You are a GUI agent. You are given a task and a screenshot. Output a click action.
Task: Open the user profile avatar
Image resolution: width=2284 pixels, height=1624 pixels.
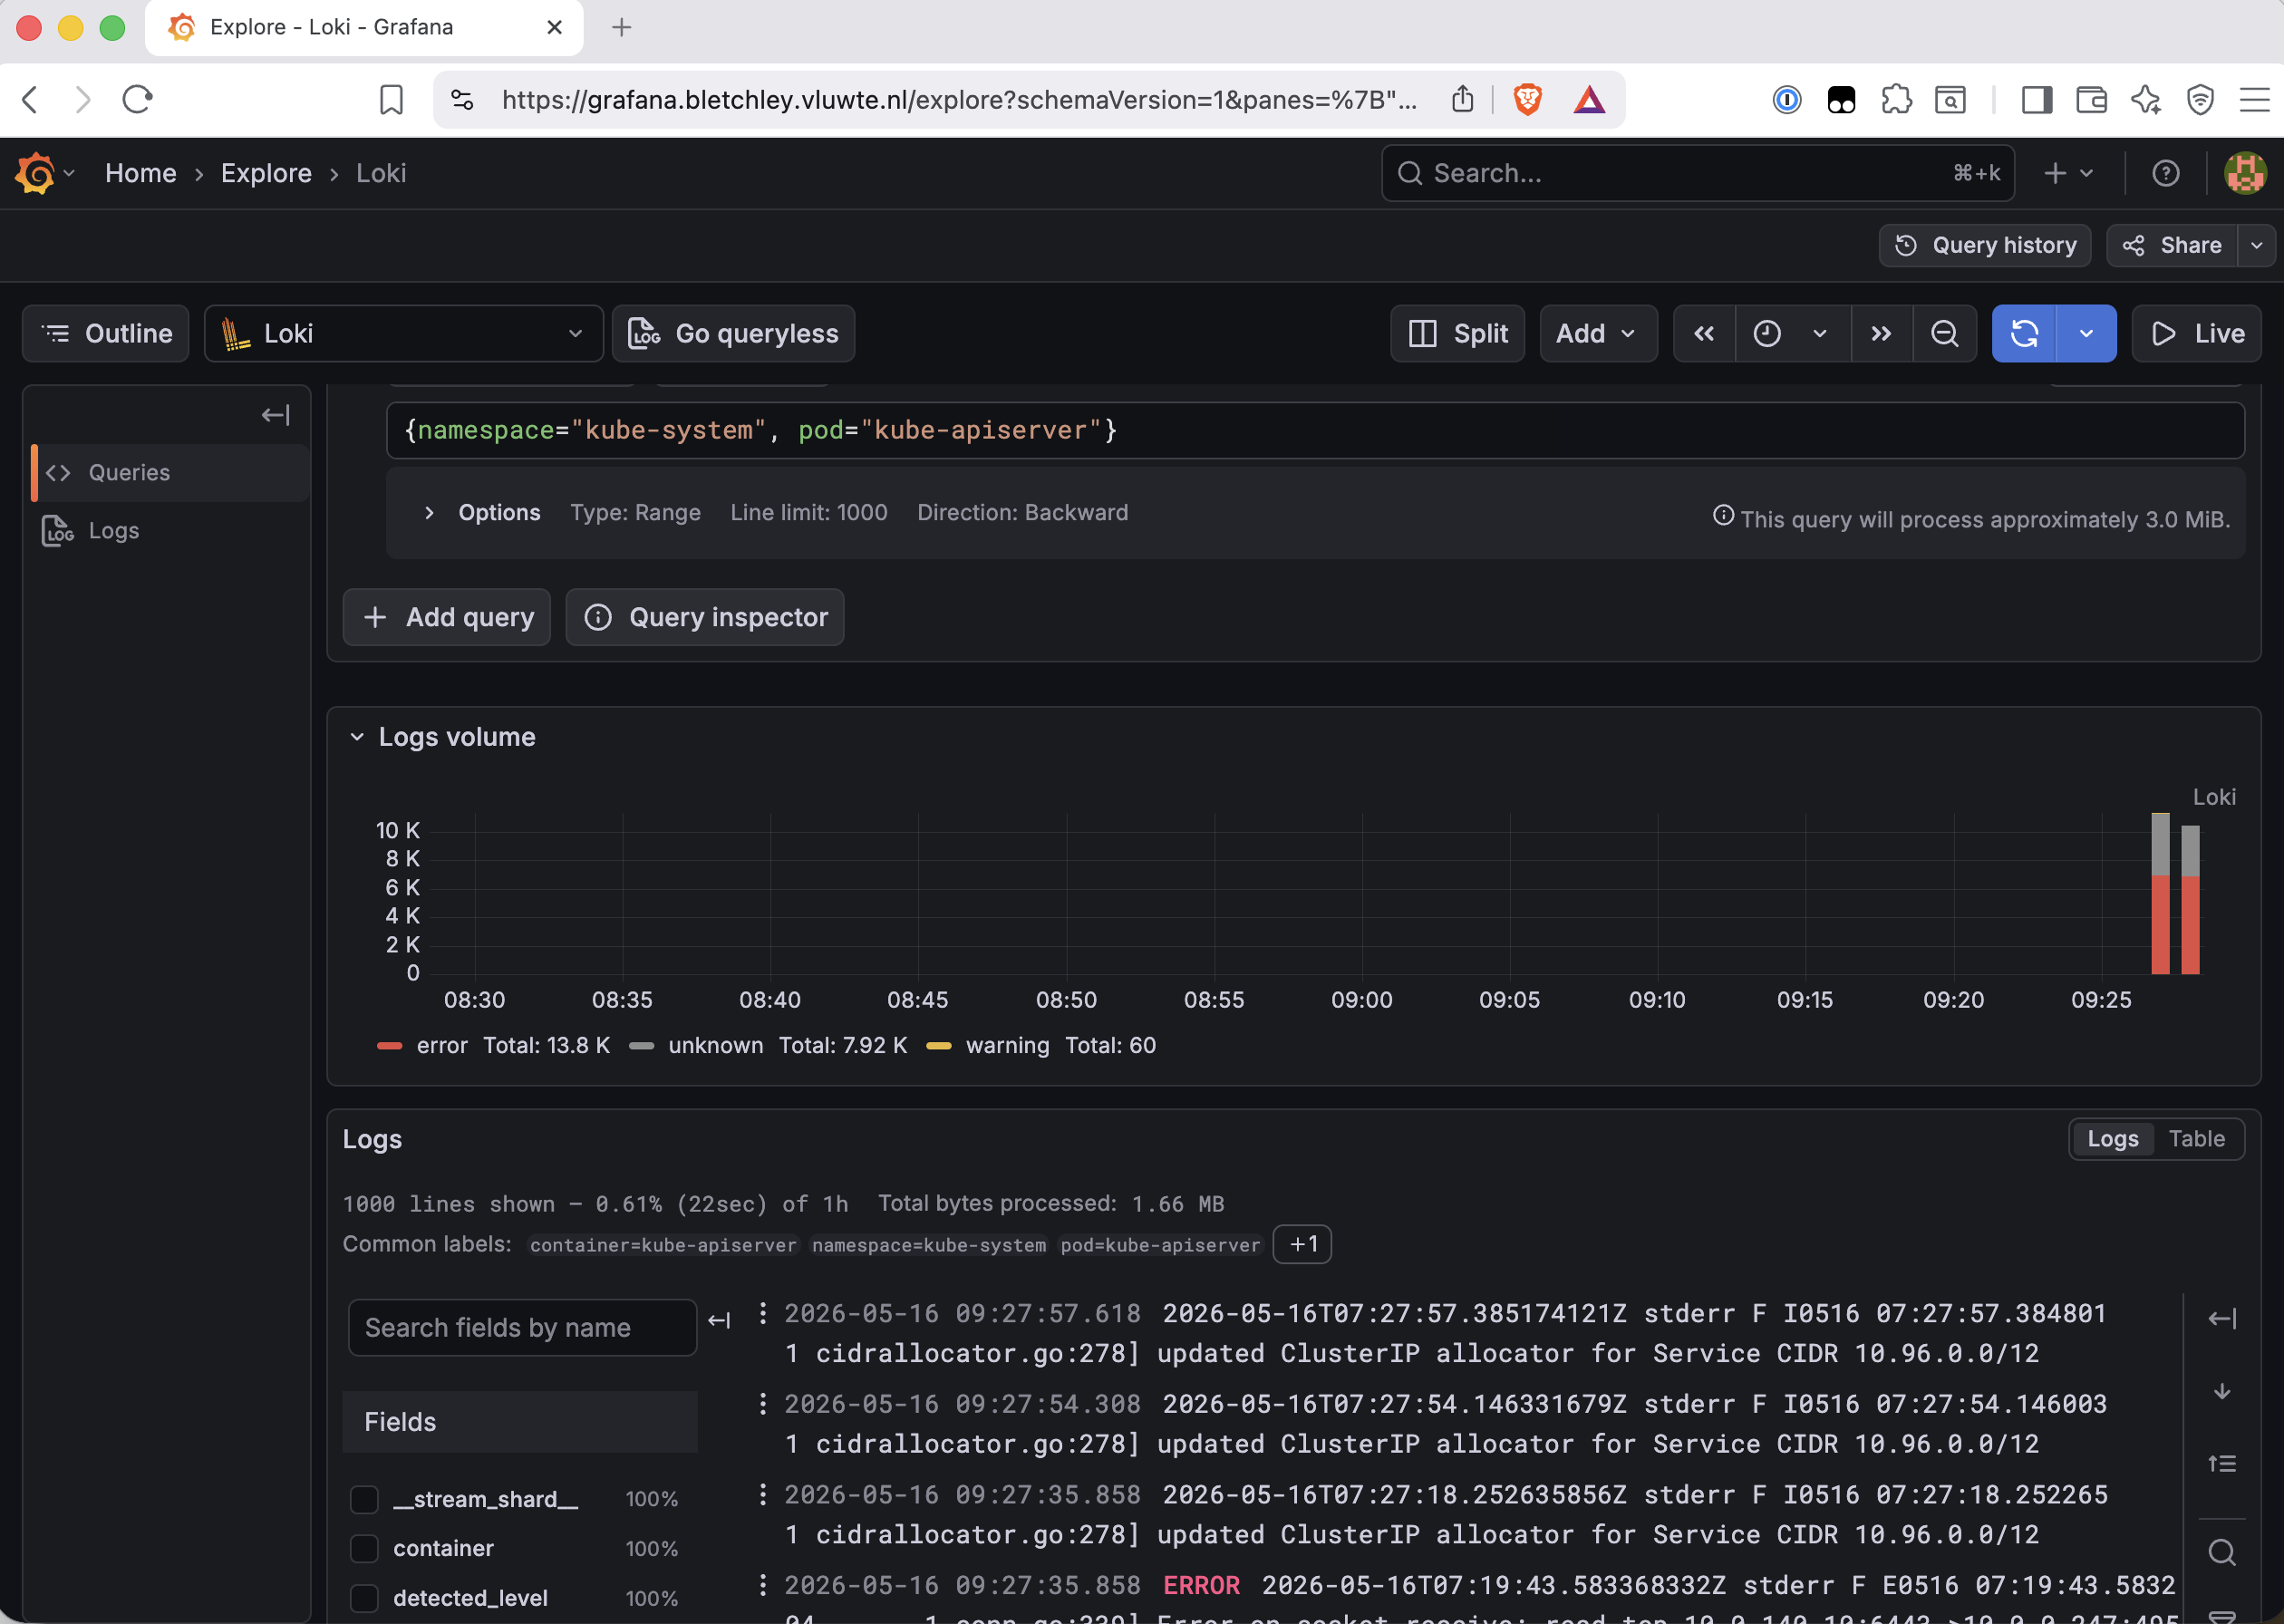pyautogui.click(x=2245, y=173)
